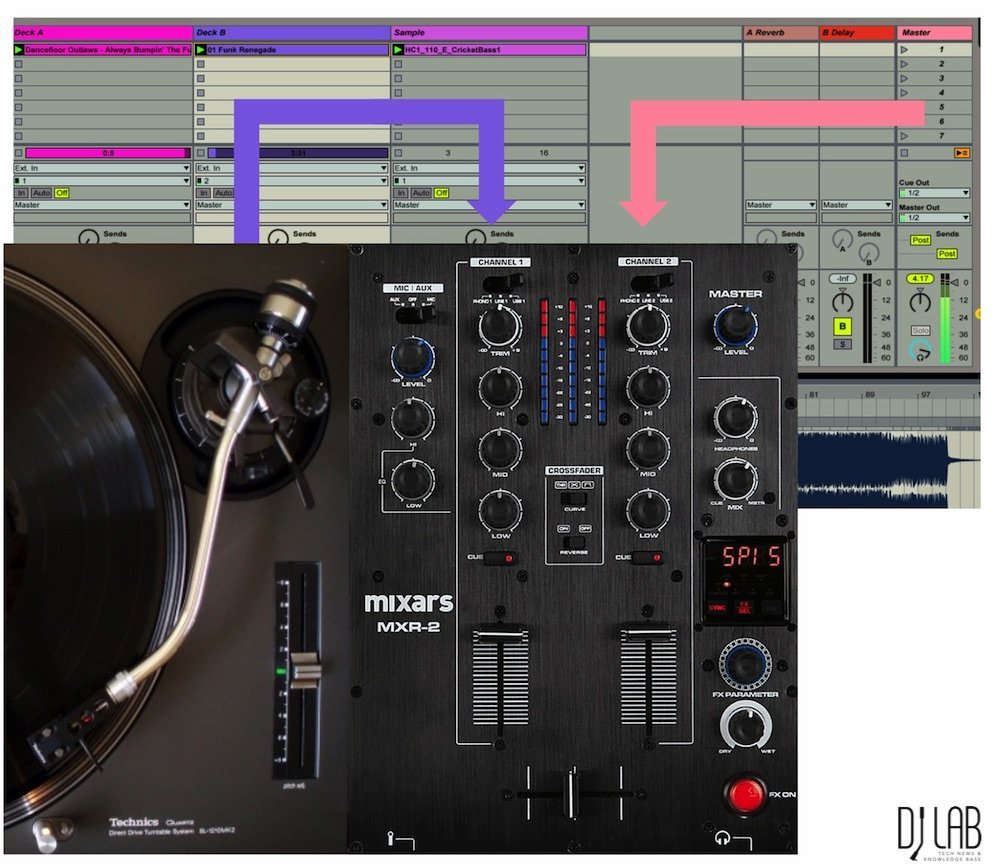Image resolution: width=1000 pixels, height=868 pixels.
Task: Select the A Reverb return track header
Action: pos(780,32)
